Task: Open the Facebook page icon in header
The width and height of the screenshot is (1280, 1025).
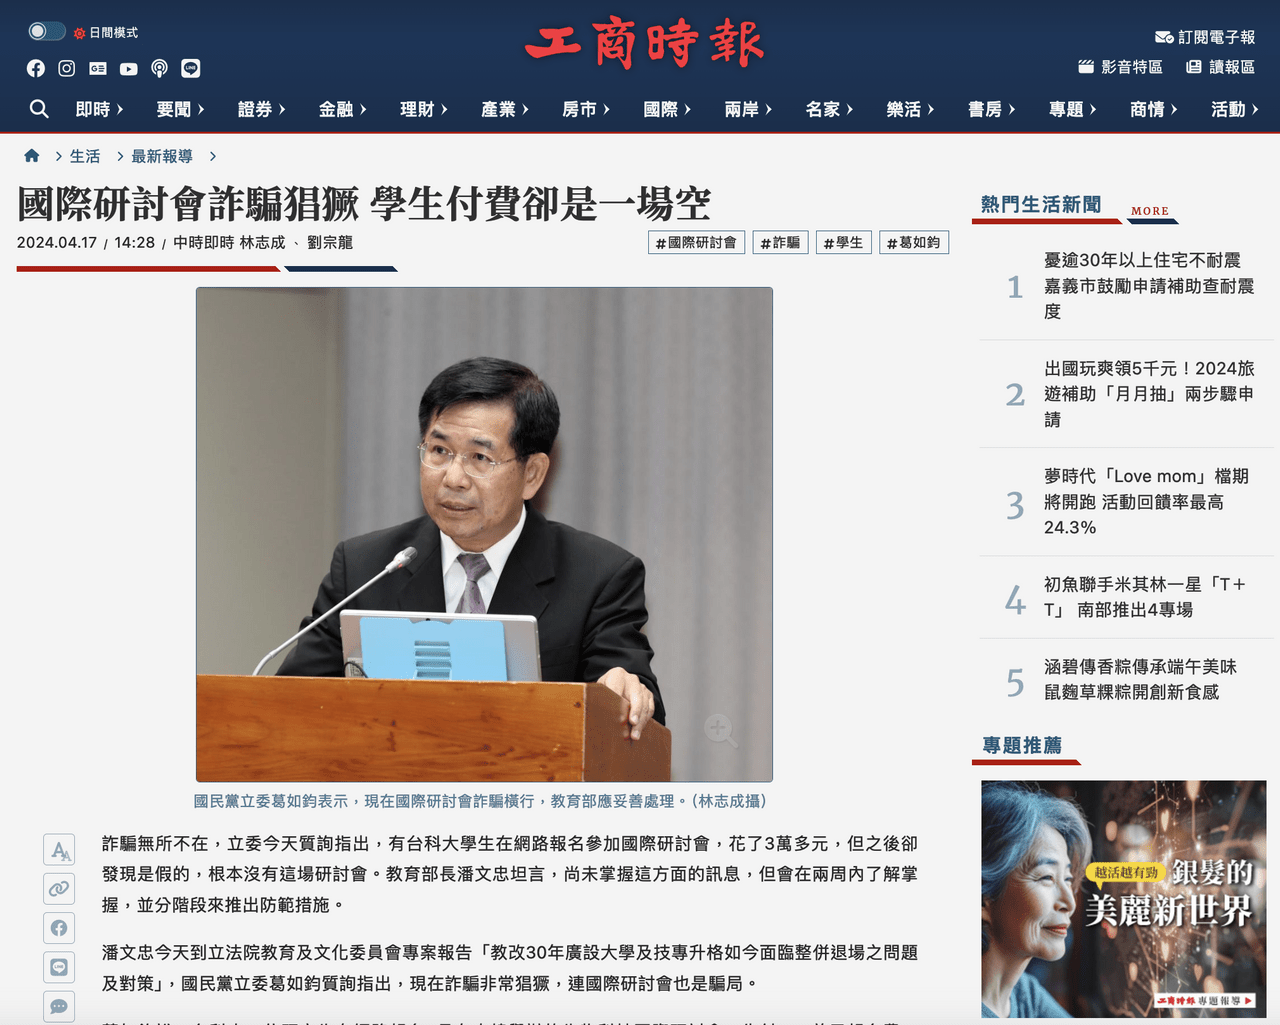Action: click(x=36, y=68)
